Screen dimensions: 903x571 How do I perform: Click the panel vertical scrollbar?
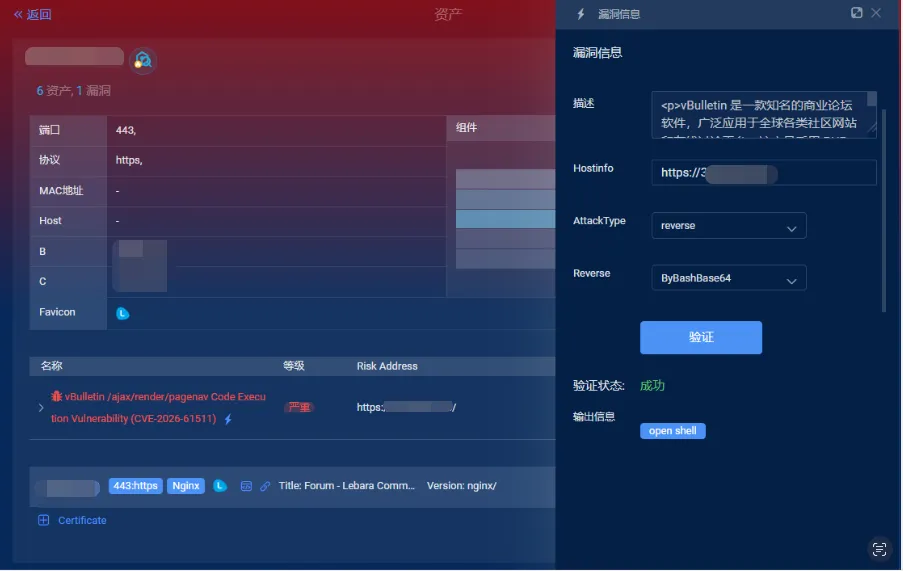[884, 210]
